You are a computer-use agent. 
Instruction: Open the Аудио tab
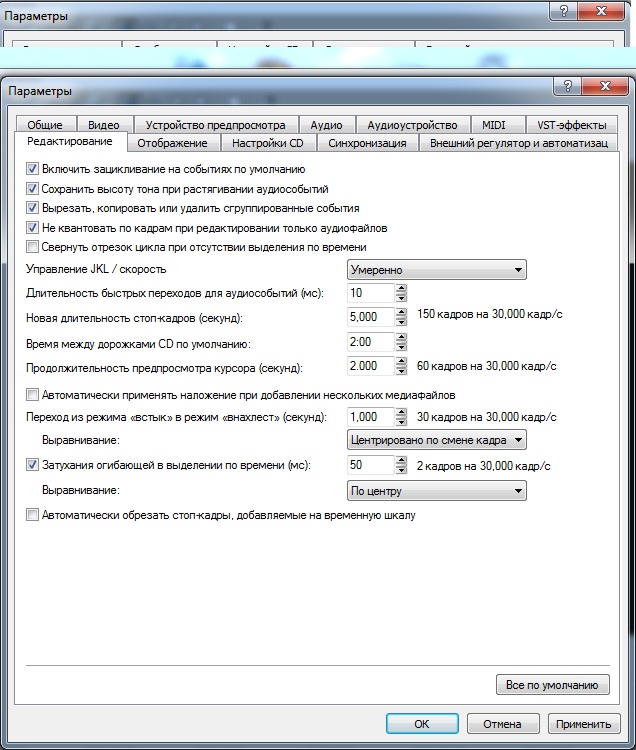tap(326, 125)
